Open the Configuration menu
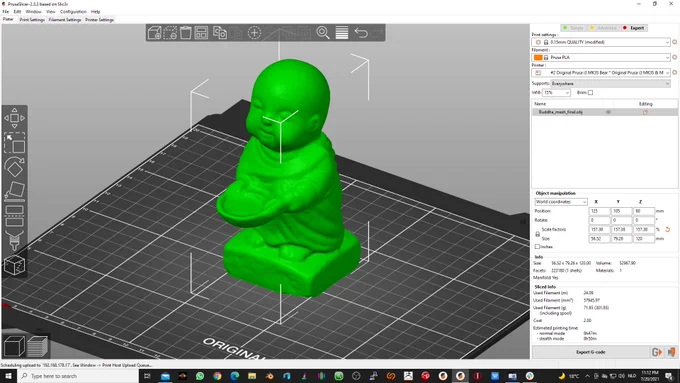The width and height of the screenshot is (680, 383). point(73,12)
